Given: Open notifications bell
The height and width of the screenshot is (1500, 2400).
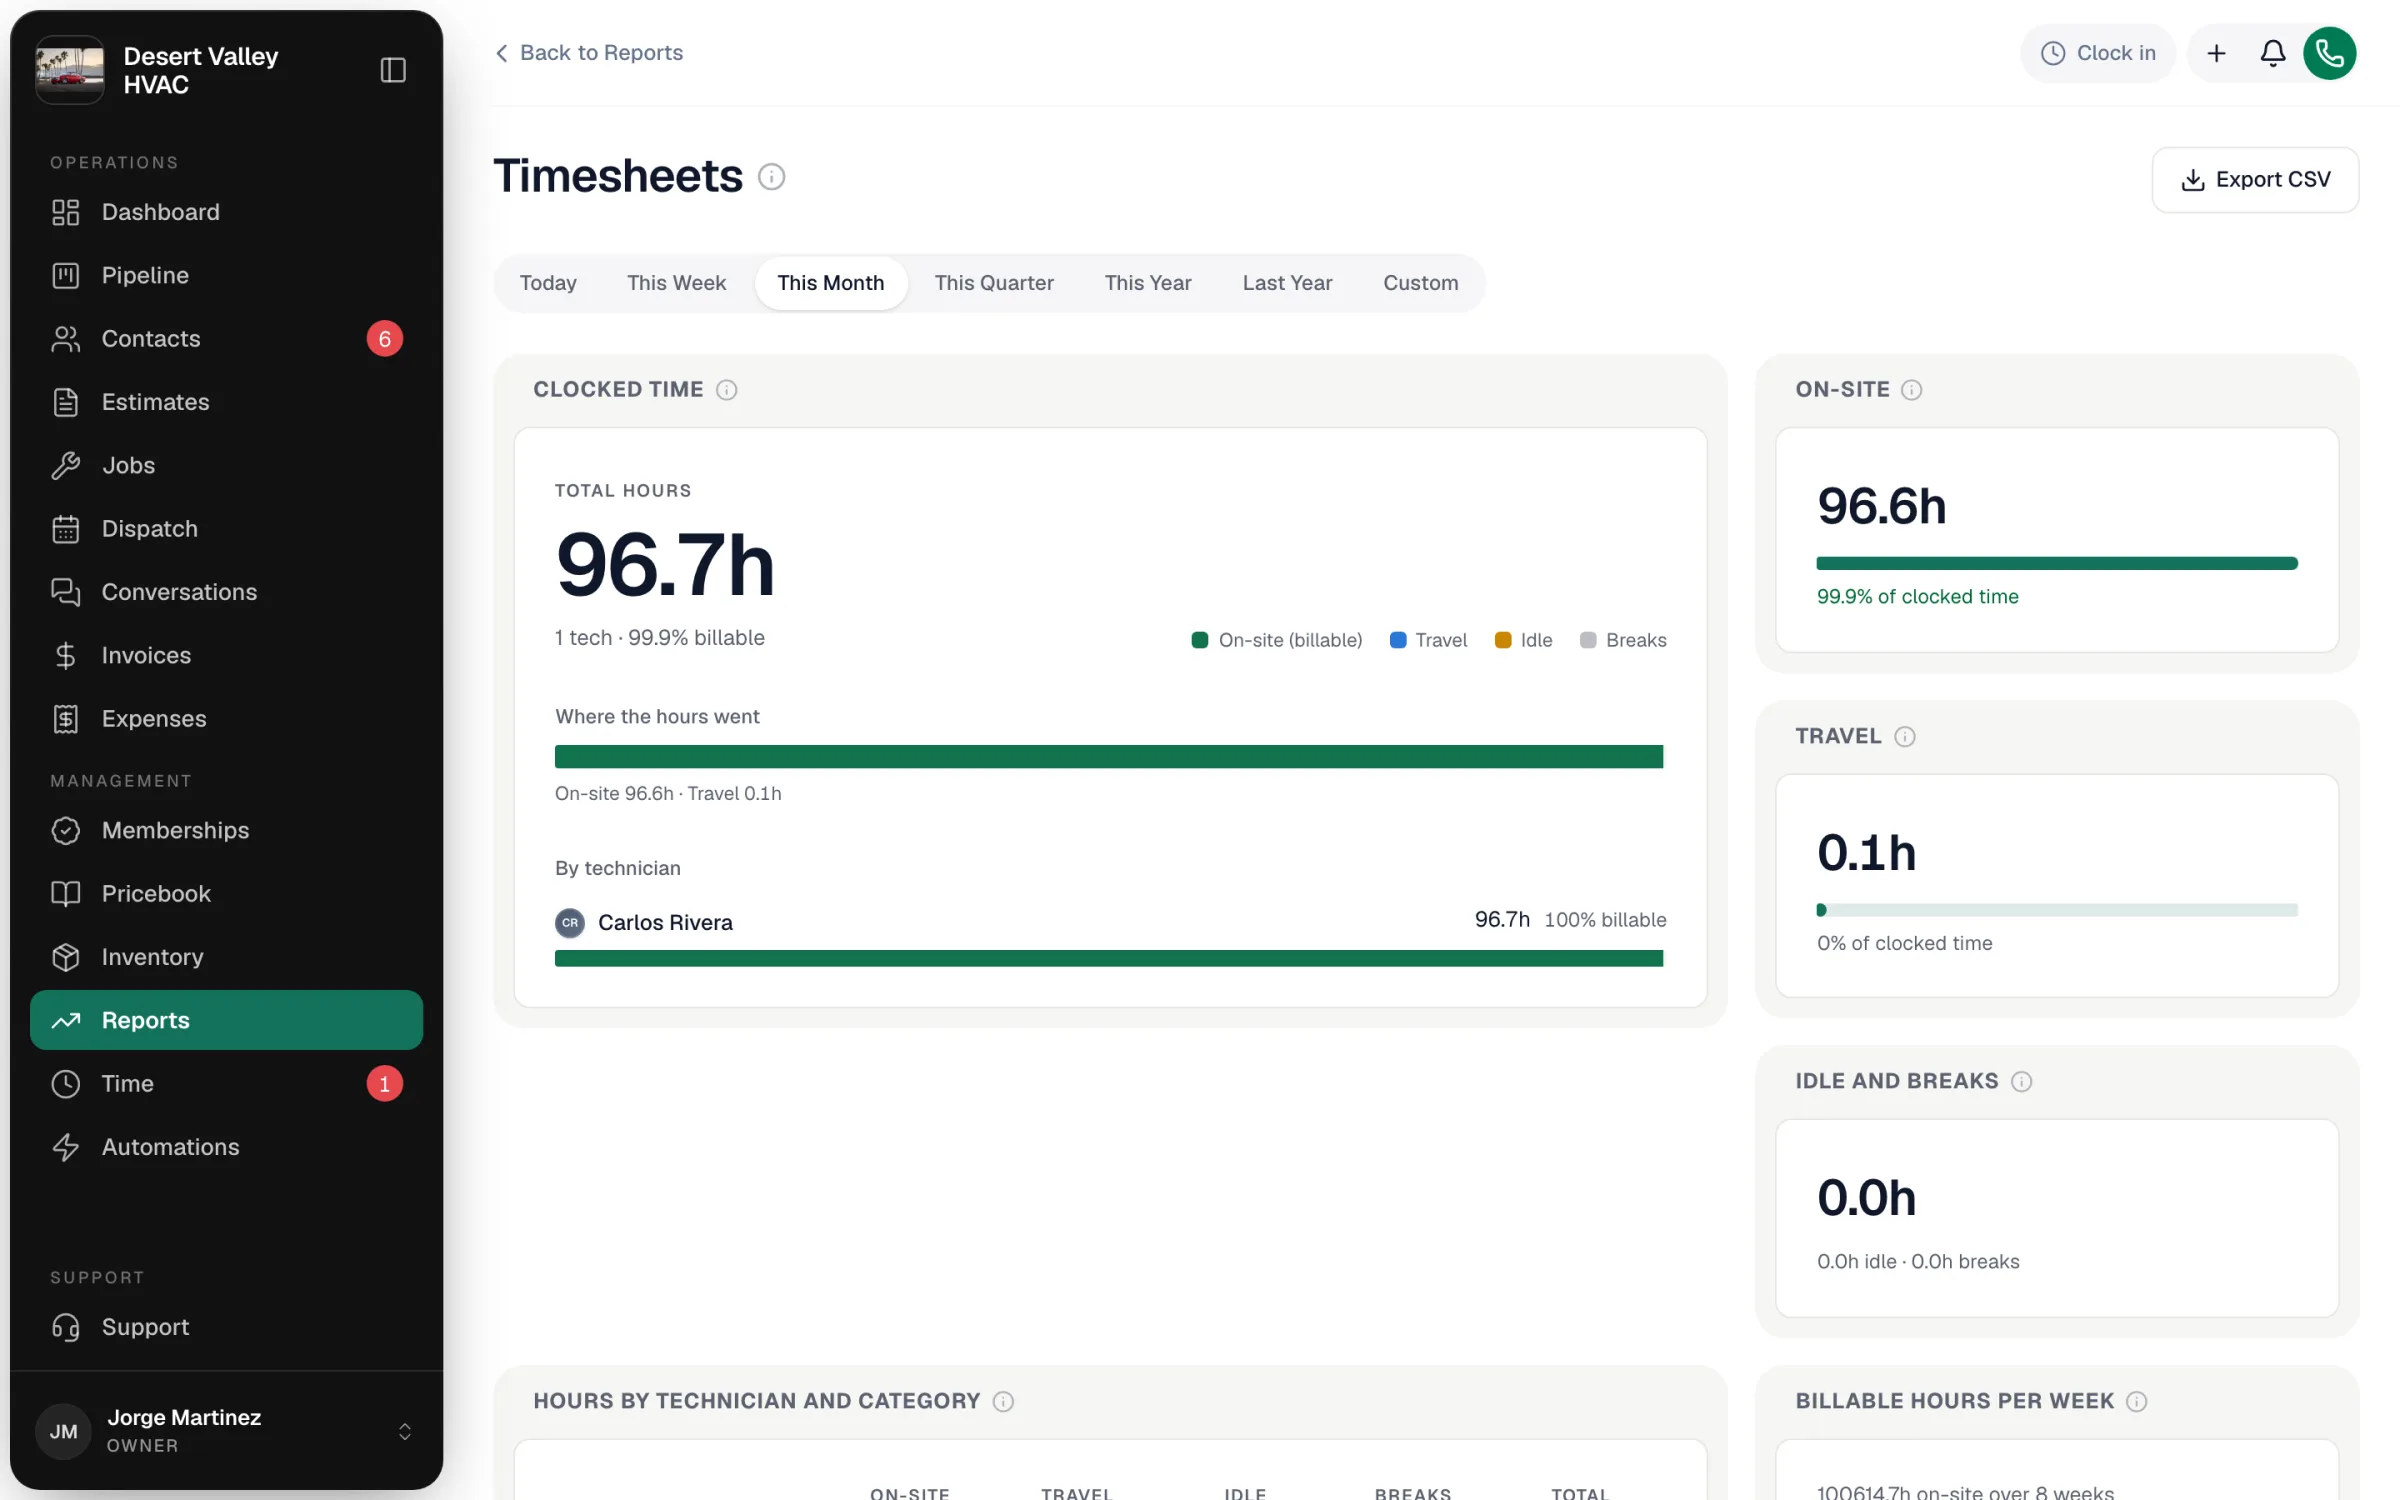Looking at the screenshot, I should pyautogui.click(x=2273, y=53).
